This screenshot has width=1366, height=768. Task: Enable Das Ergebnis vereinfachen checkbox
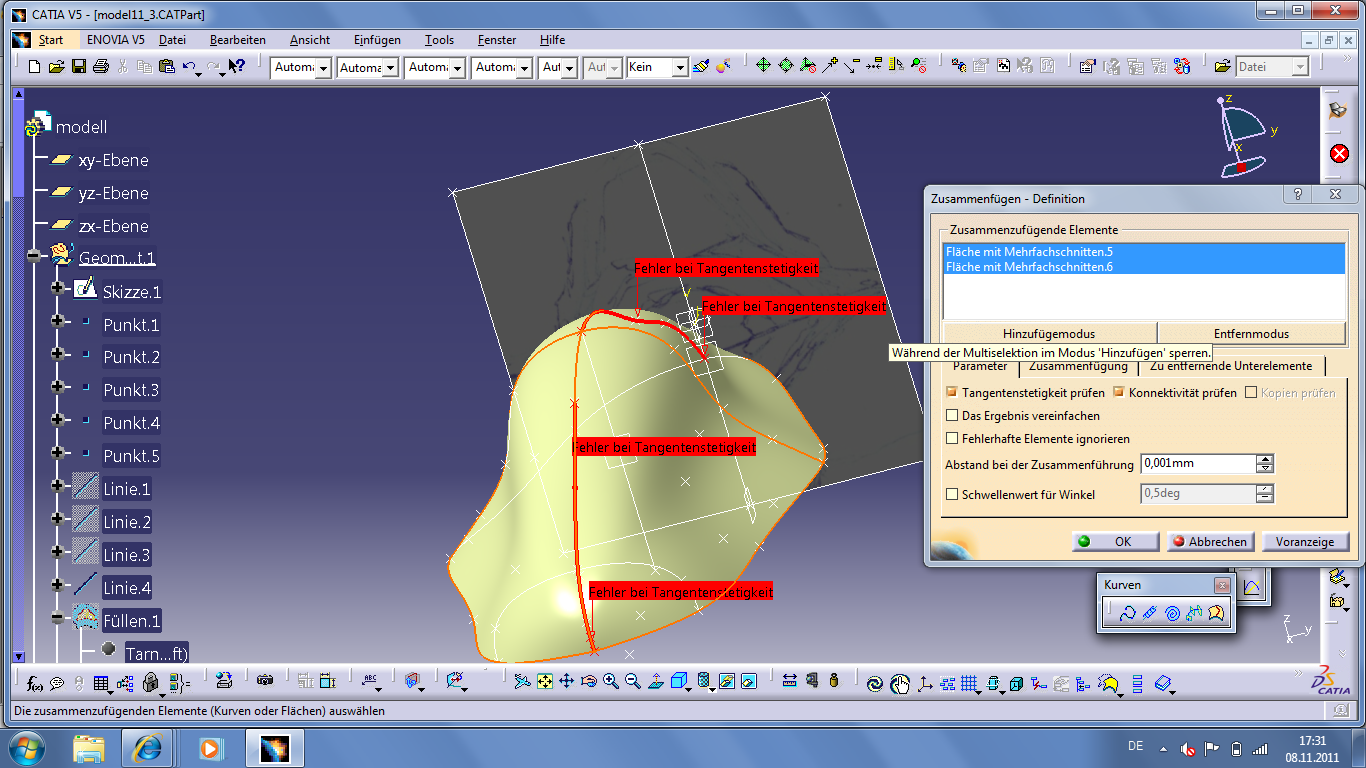(952, 415)
